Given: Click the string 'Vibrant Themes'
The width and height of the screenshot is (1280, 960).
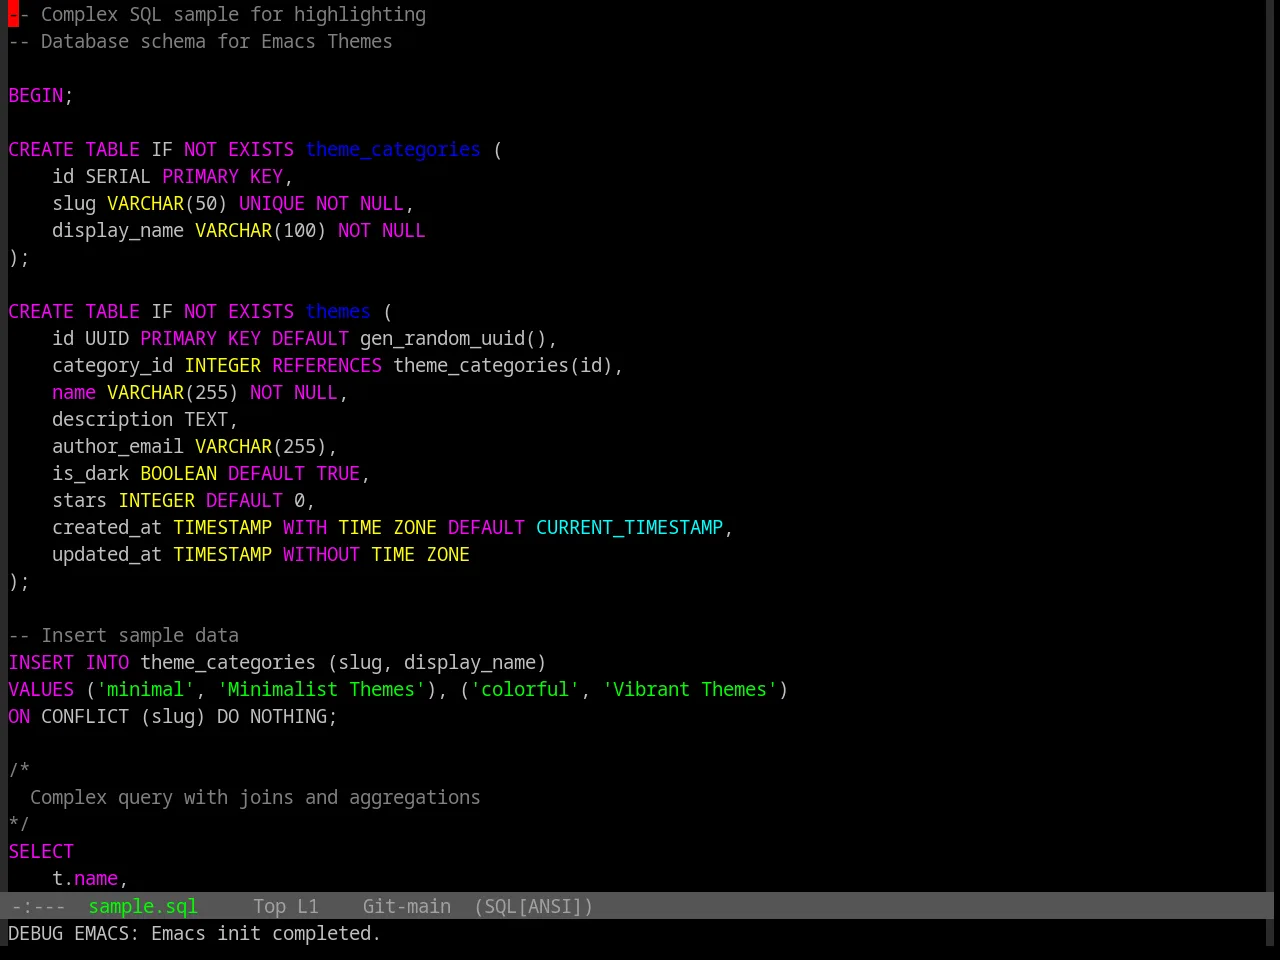Looking at the screenshot, I should pos(690,689).
